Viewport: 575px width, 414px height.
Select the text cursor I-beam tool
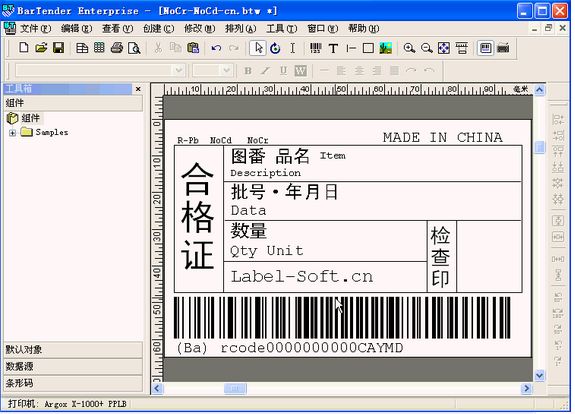pyautogui.click(x=292, y=48)
